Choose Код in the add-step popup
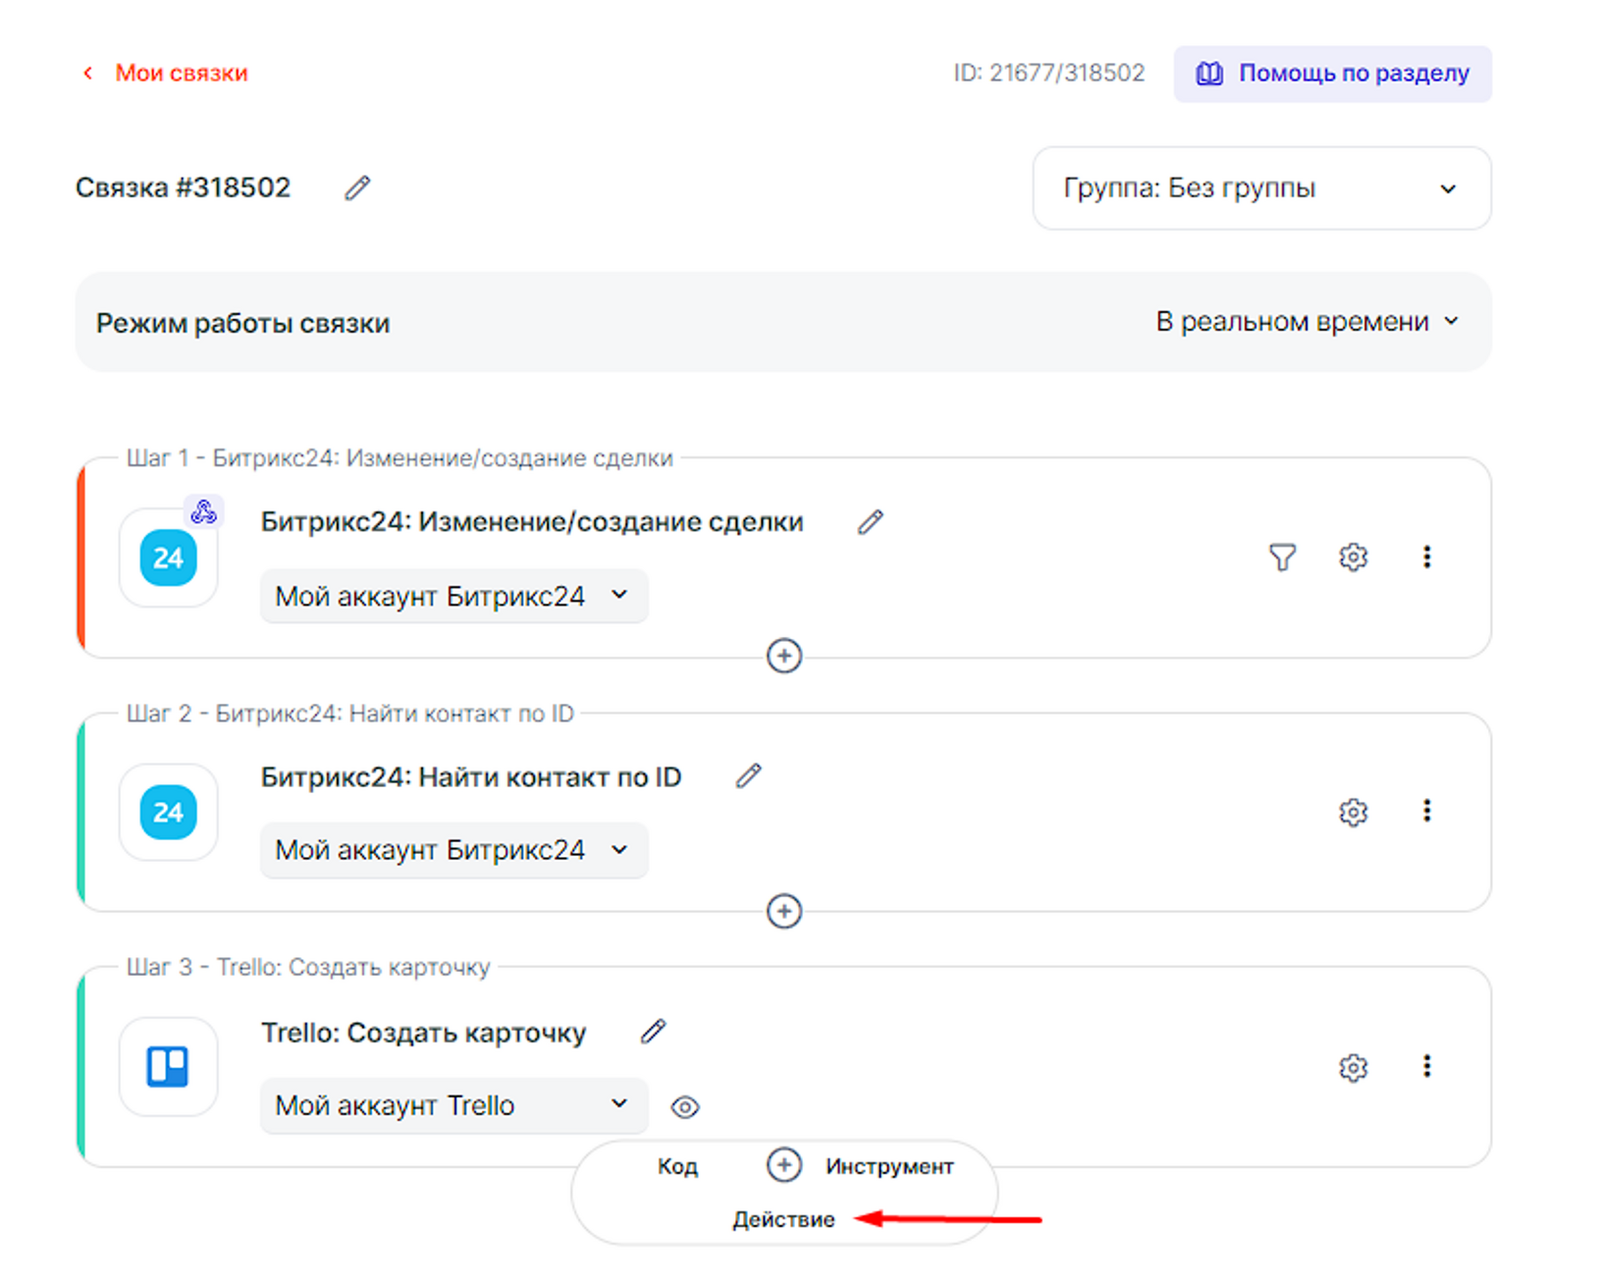Image resolution: width=1600 pixels, height=1278 pixels. (x=677, y=1166)
